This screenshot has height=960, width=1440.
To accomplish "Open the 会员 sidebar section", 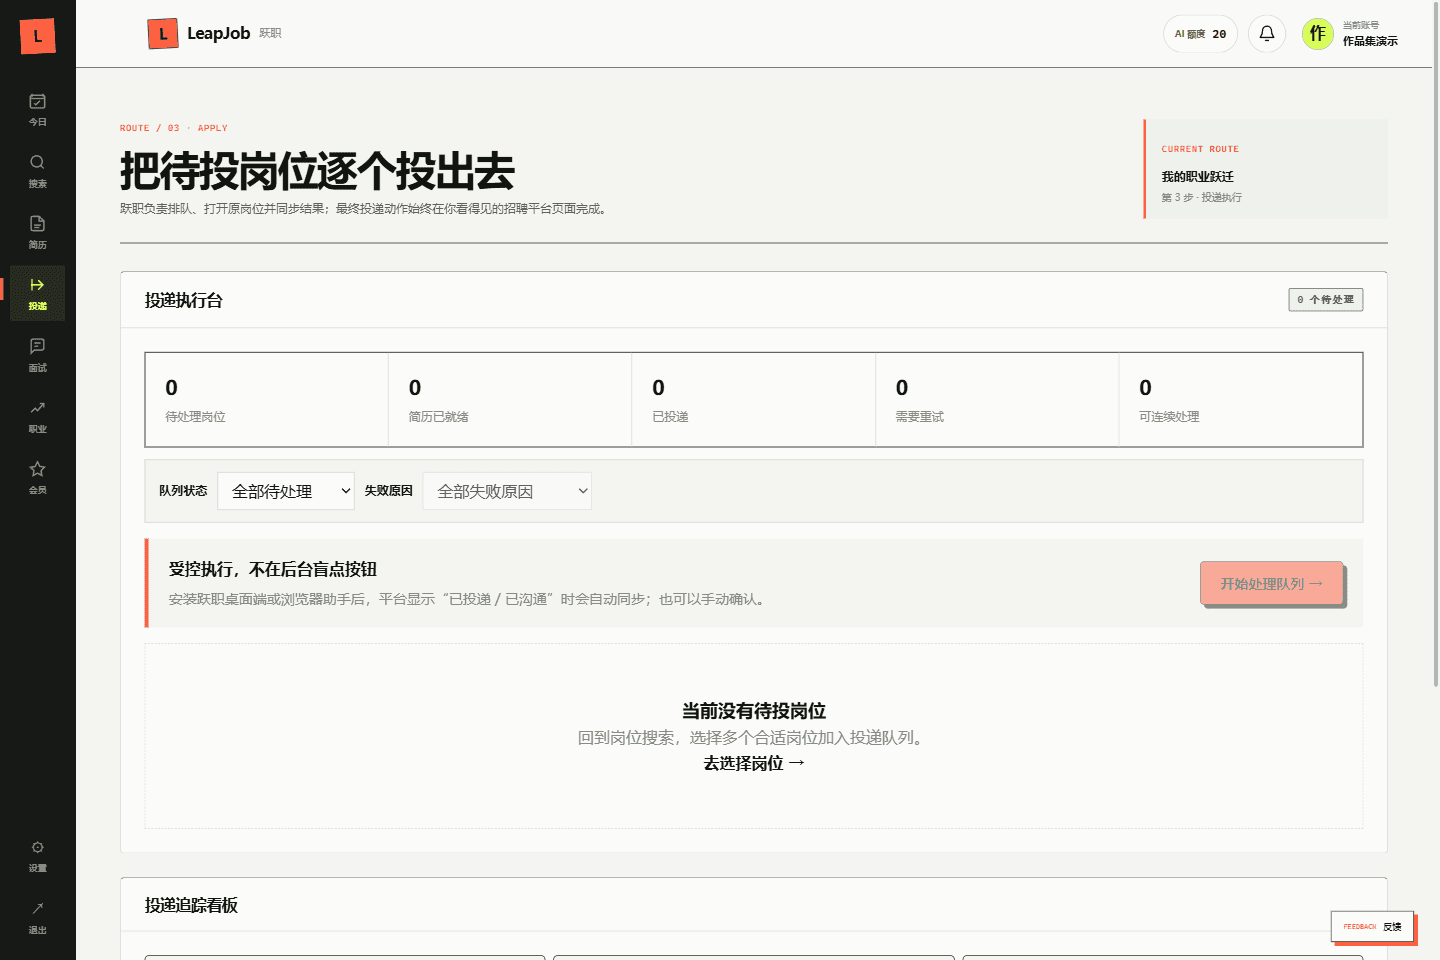I will (x=37, y=477).
